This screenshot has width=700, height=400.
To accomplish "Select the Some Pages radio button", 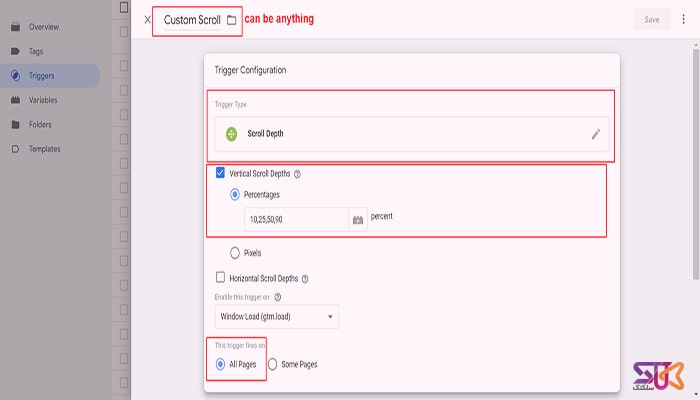I will tap(272, 364).
